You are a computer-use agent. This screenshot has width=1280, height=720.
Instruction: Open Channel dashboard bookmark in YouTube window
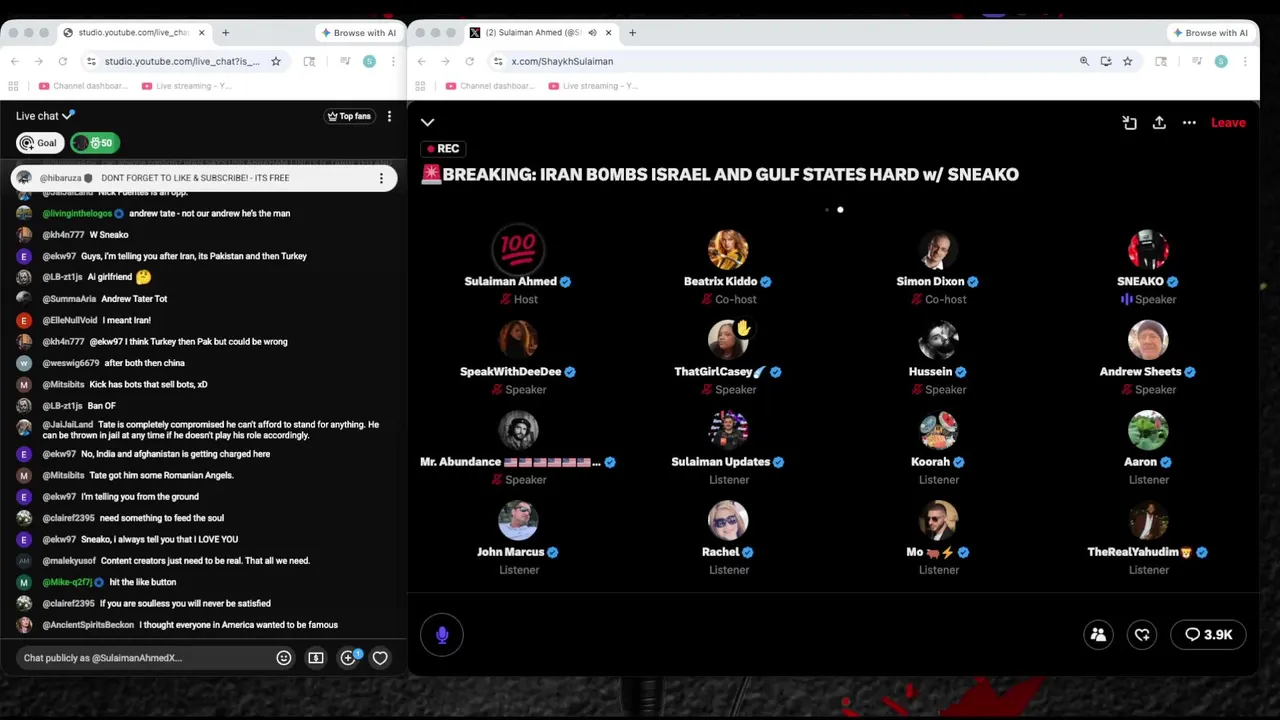83,86
